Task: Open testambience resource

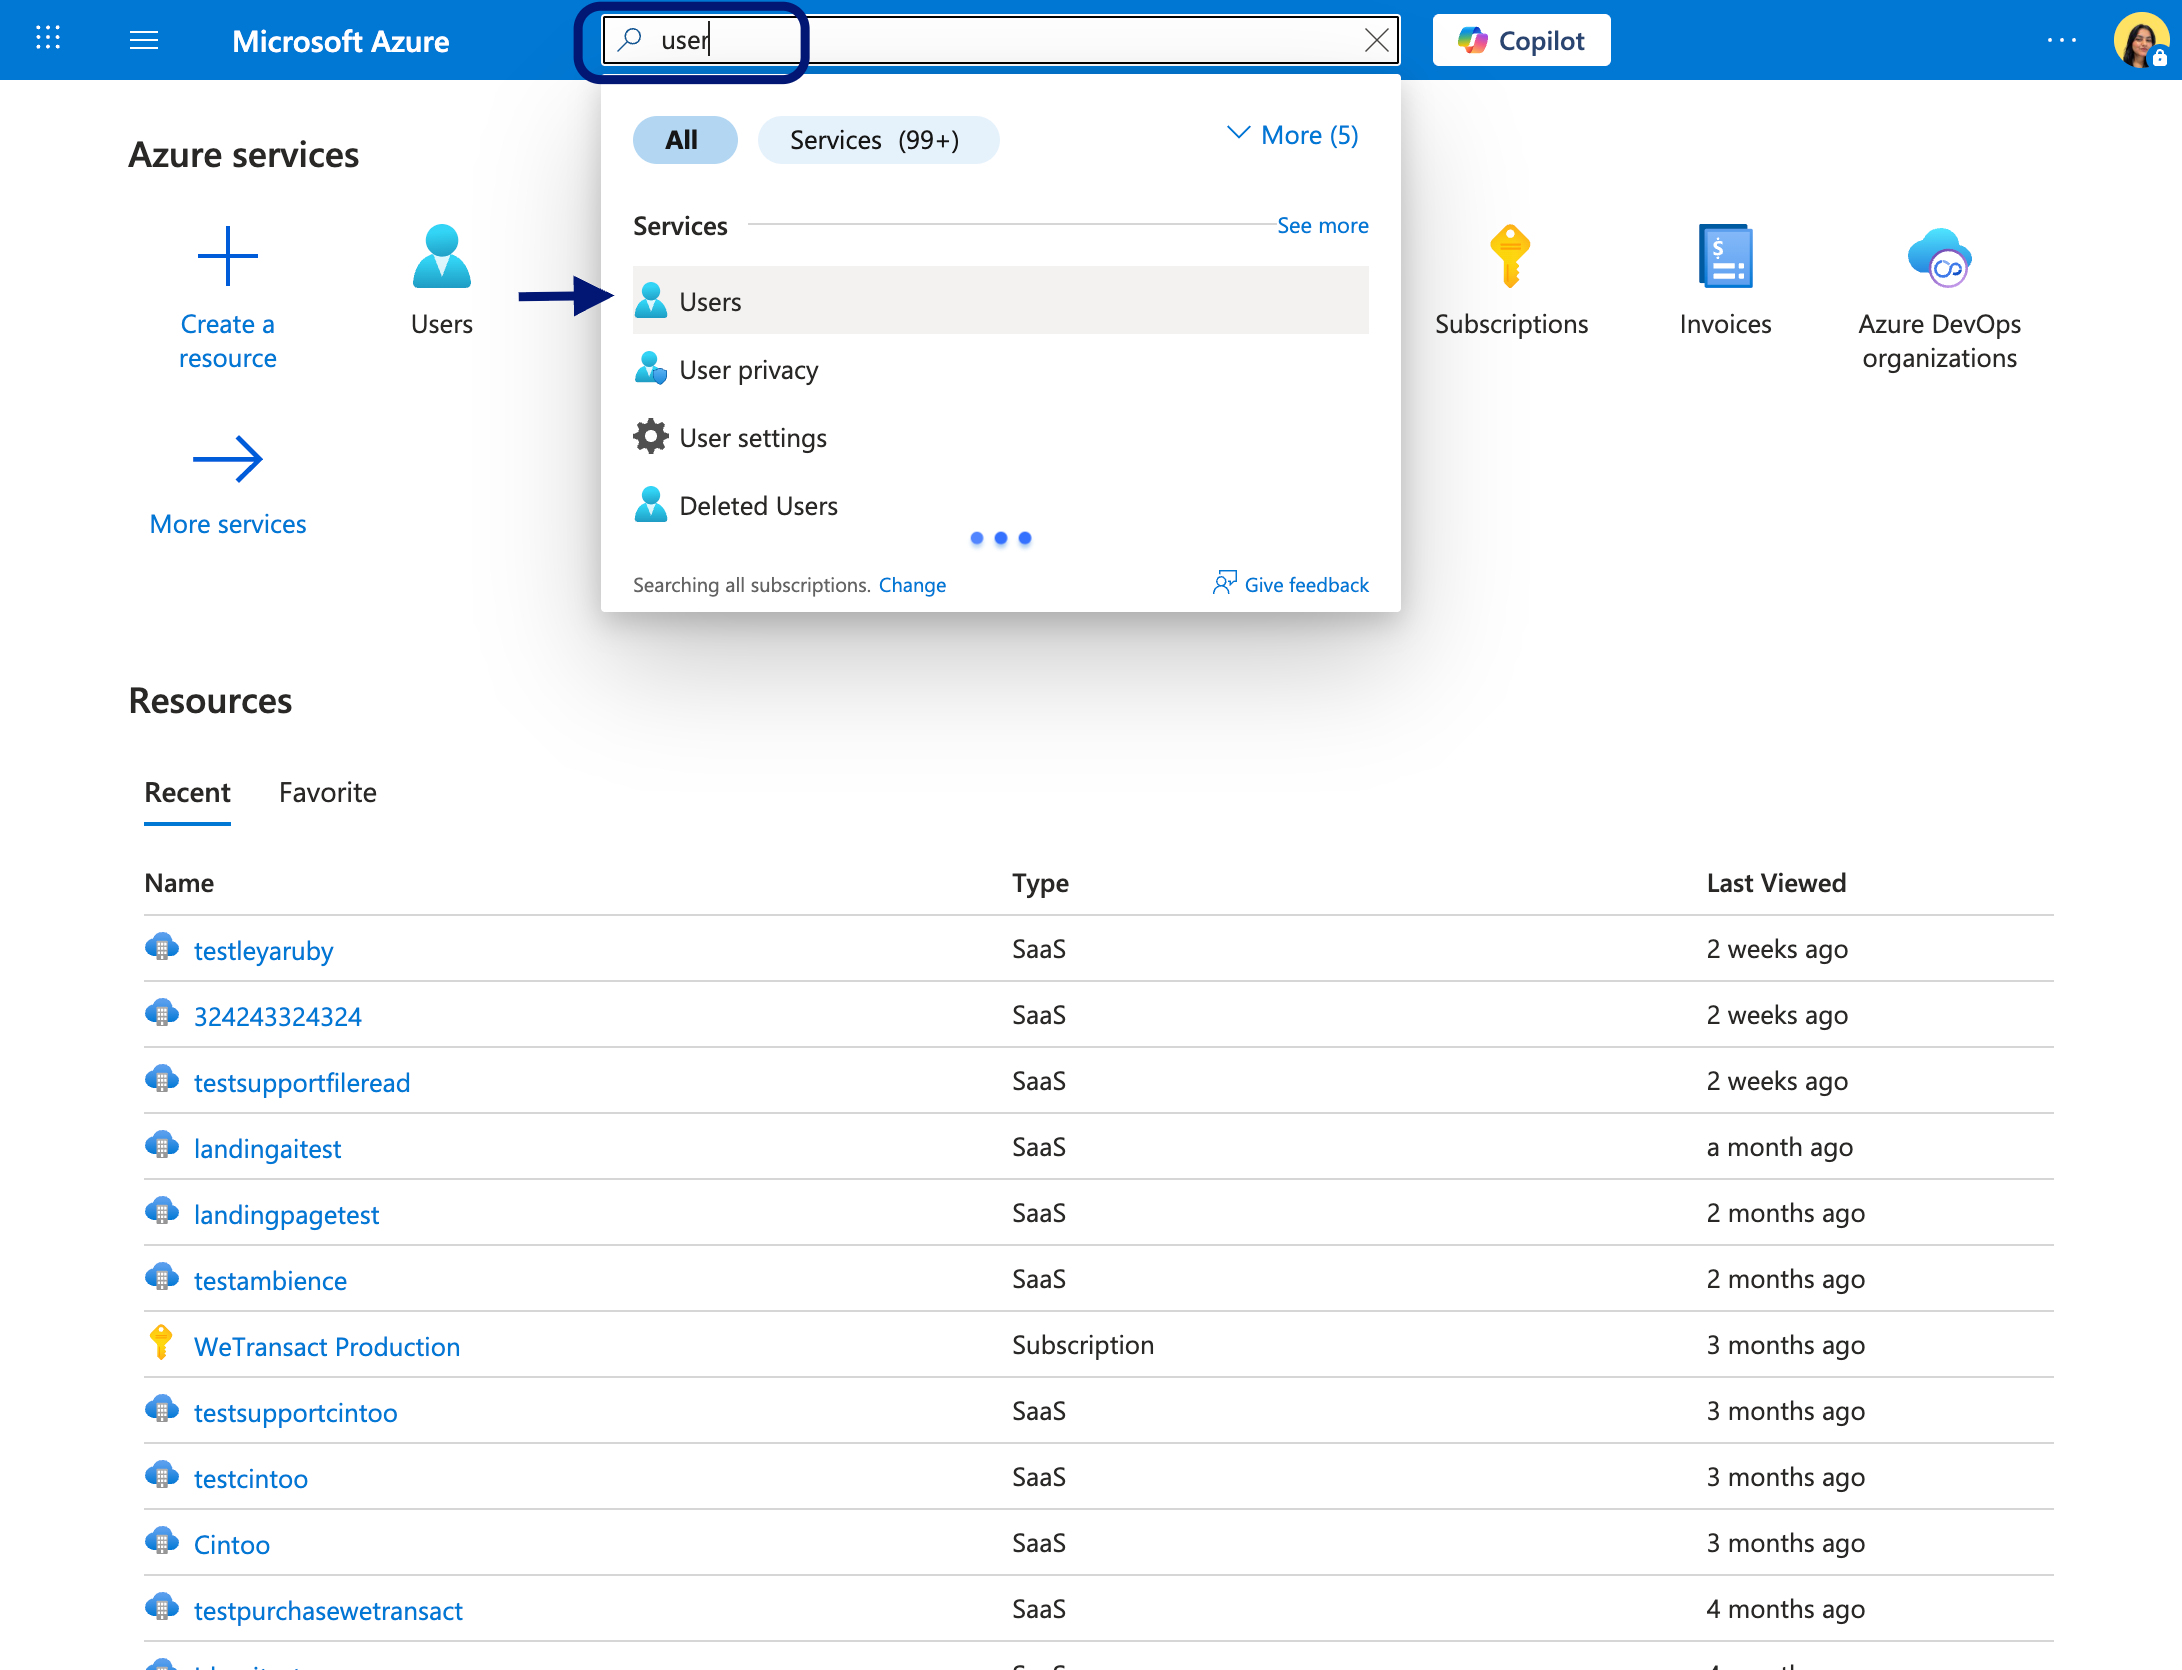Action: point(270,1280)
